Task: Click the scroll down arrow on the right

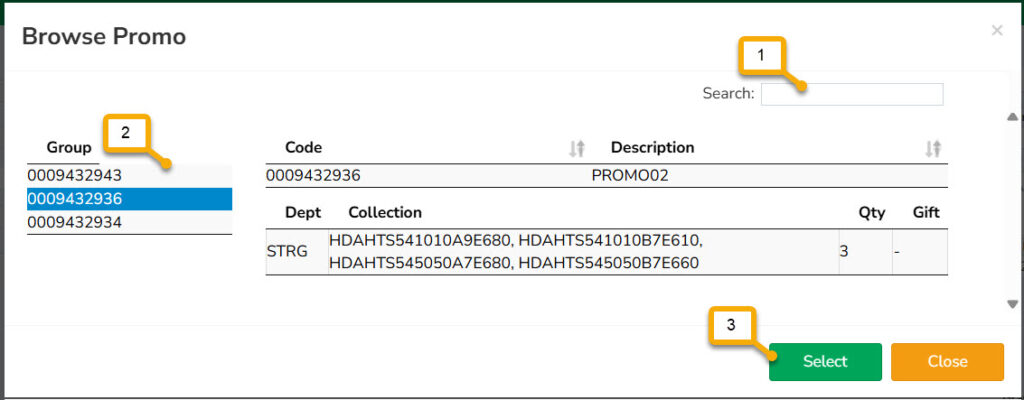Action: [x=1011, y=303]
